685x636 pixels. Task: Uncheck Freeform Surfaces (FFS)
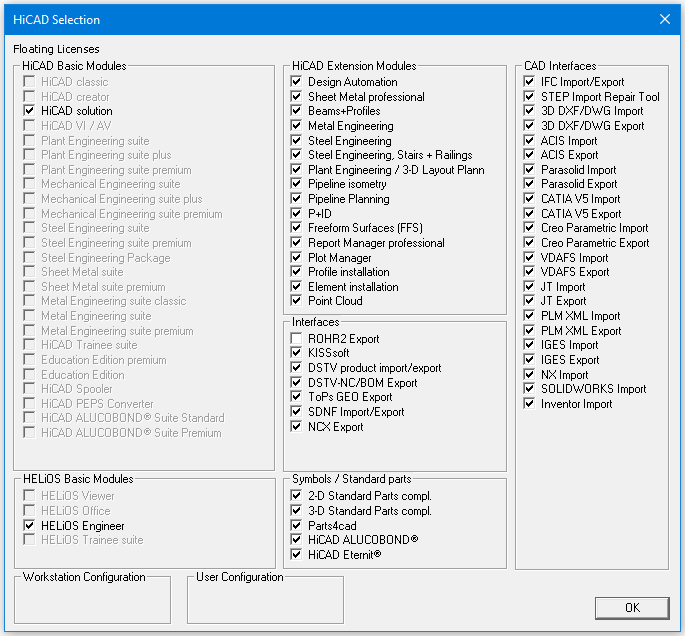pyautogui.click(x=296, y=228)
